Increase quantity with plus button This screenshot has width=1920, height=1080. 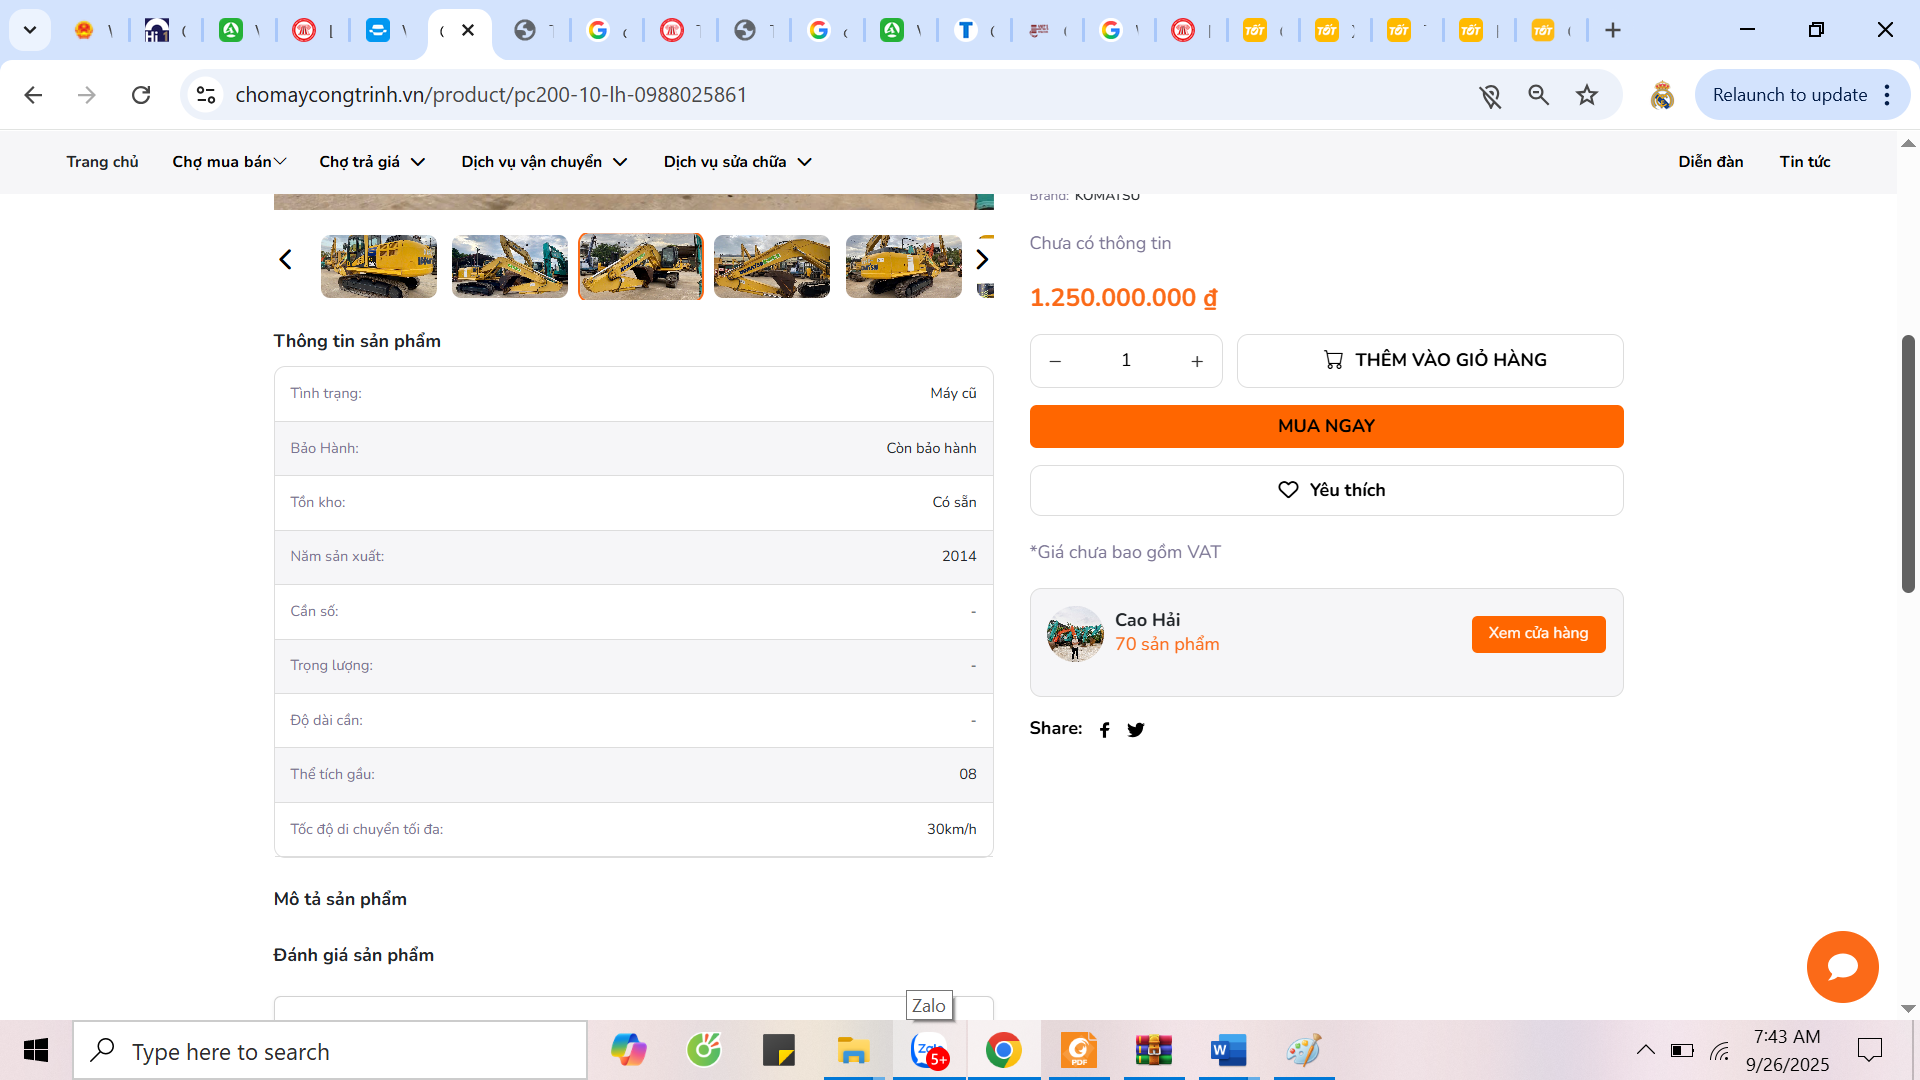click(x=1197, y=361)
